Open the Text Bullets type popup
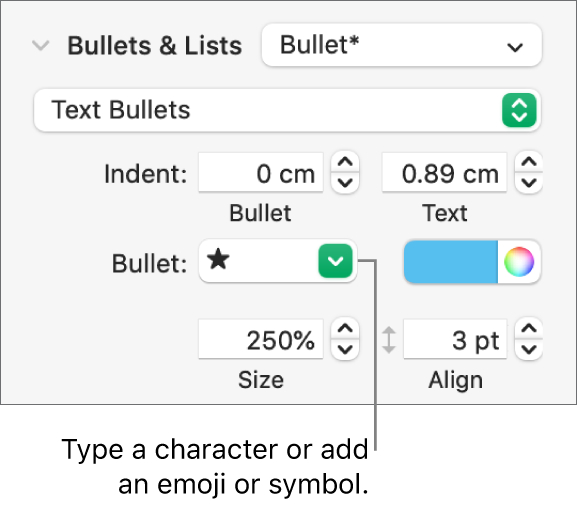The image size is (577, 510). 287,110
